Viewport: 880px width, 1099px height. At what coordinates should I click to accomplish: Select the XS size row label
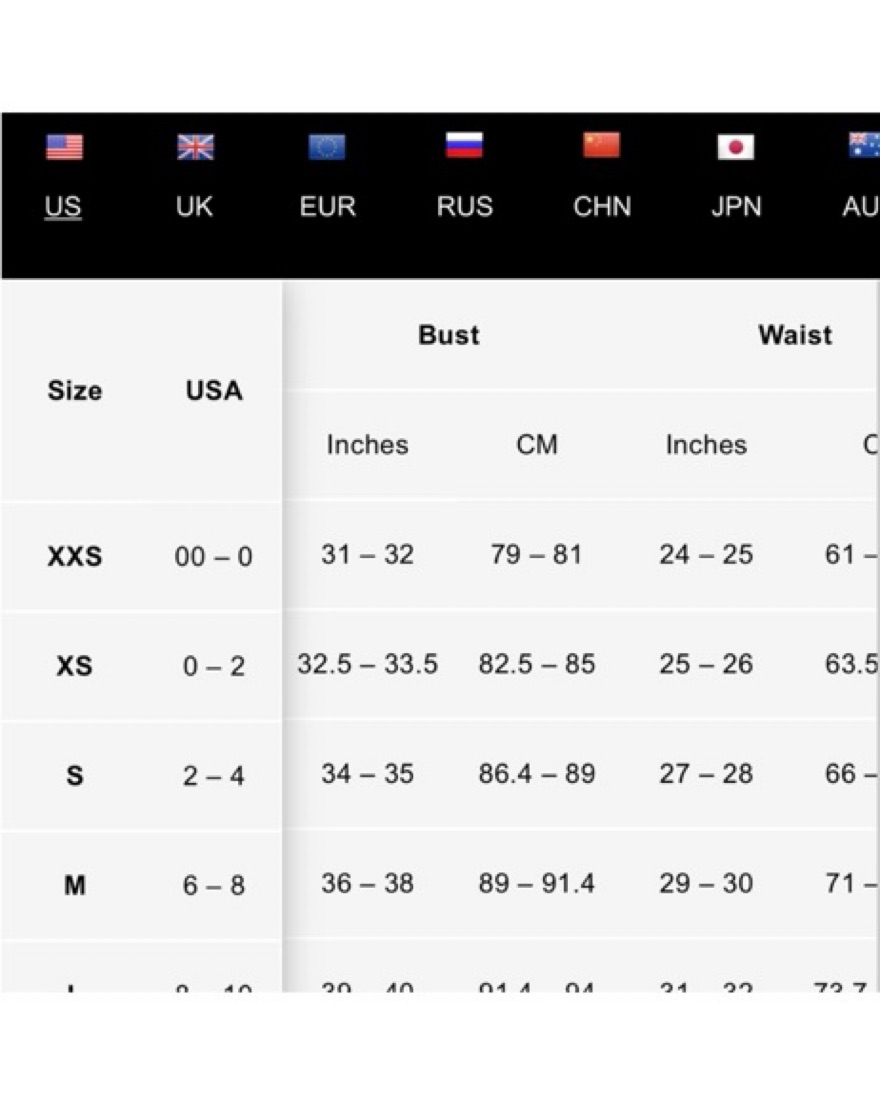click(x=75, y=666)
